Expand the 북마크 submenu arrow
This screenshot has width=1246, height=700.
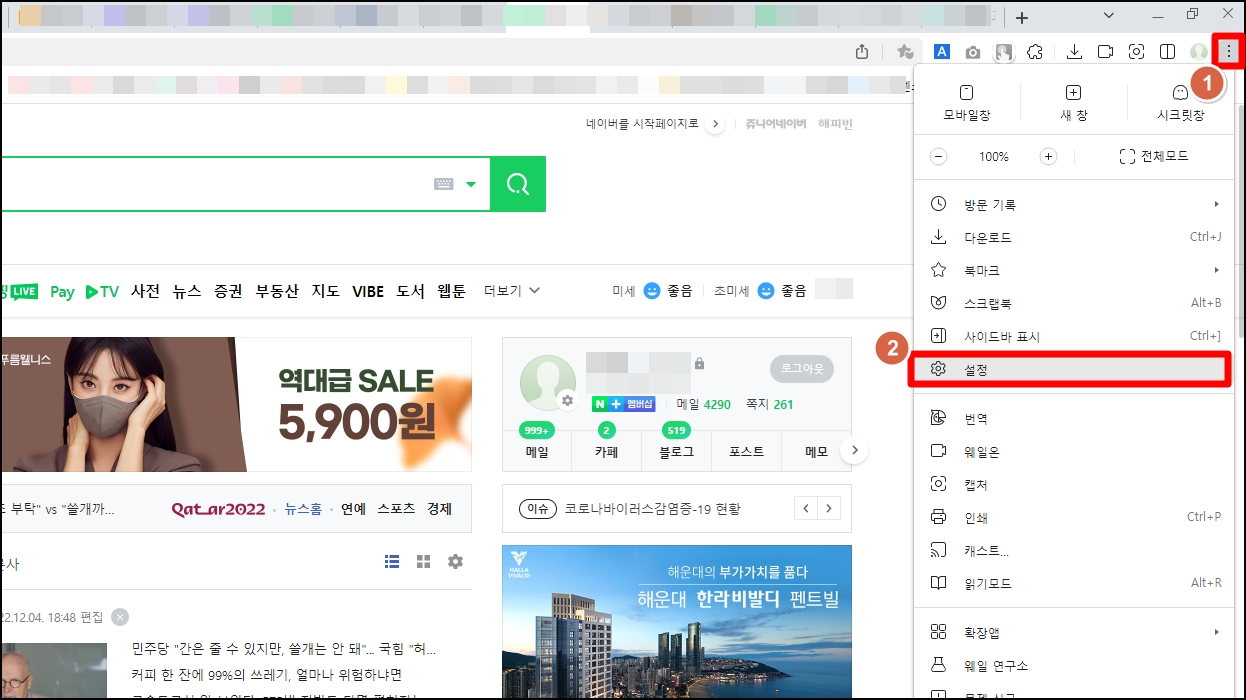[x=1216, y=270]
